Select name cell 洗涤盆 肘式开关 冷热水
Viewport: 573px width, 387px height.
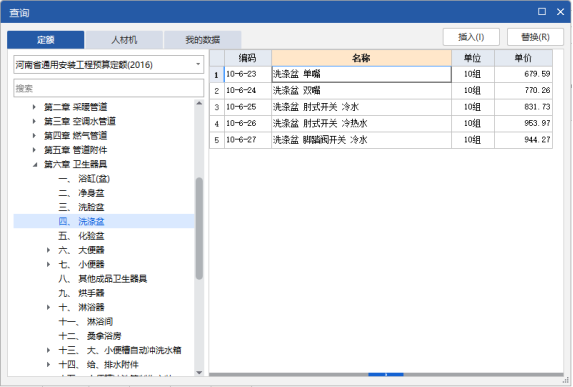point(361,123)
